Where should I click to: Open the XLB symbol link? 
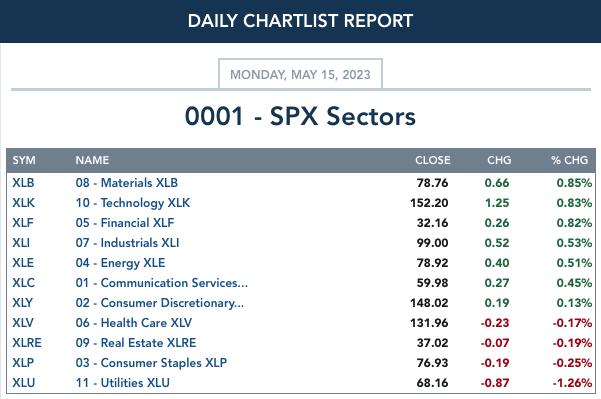[23, 183]
